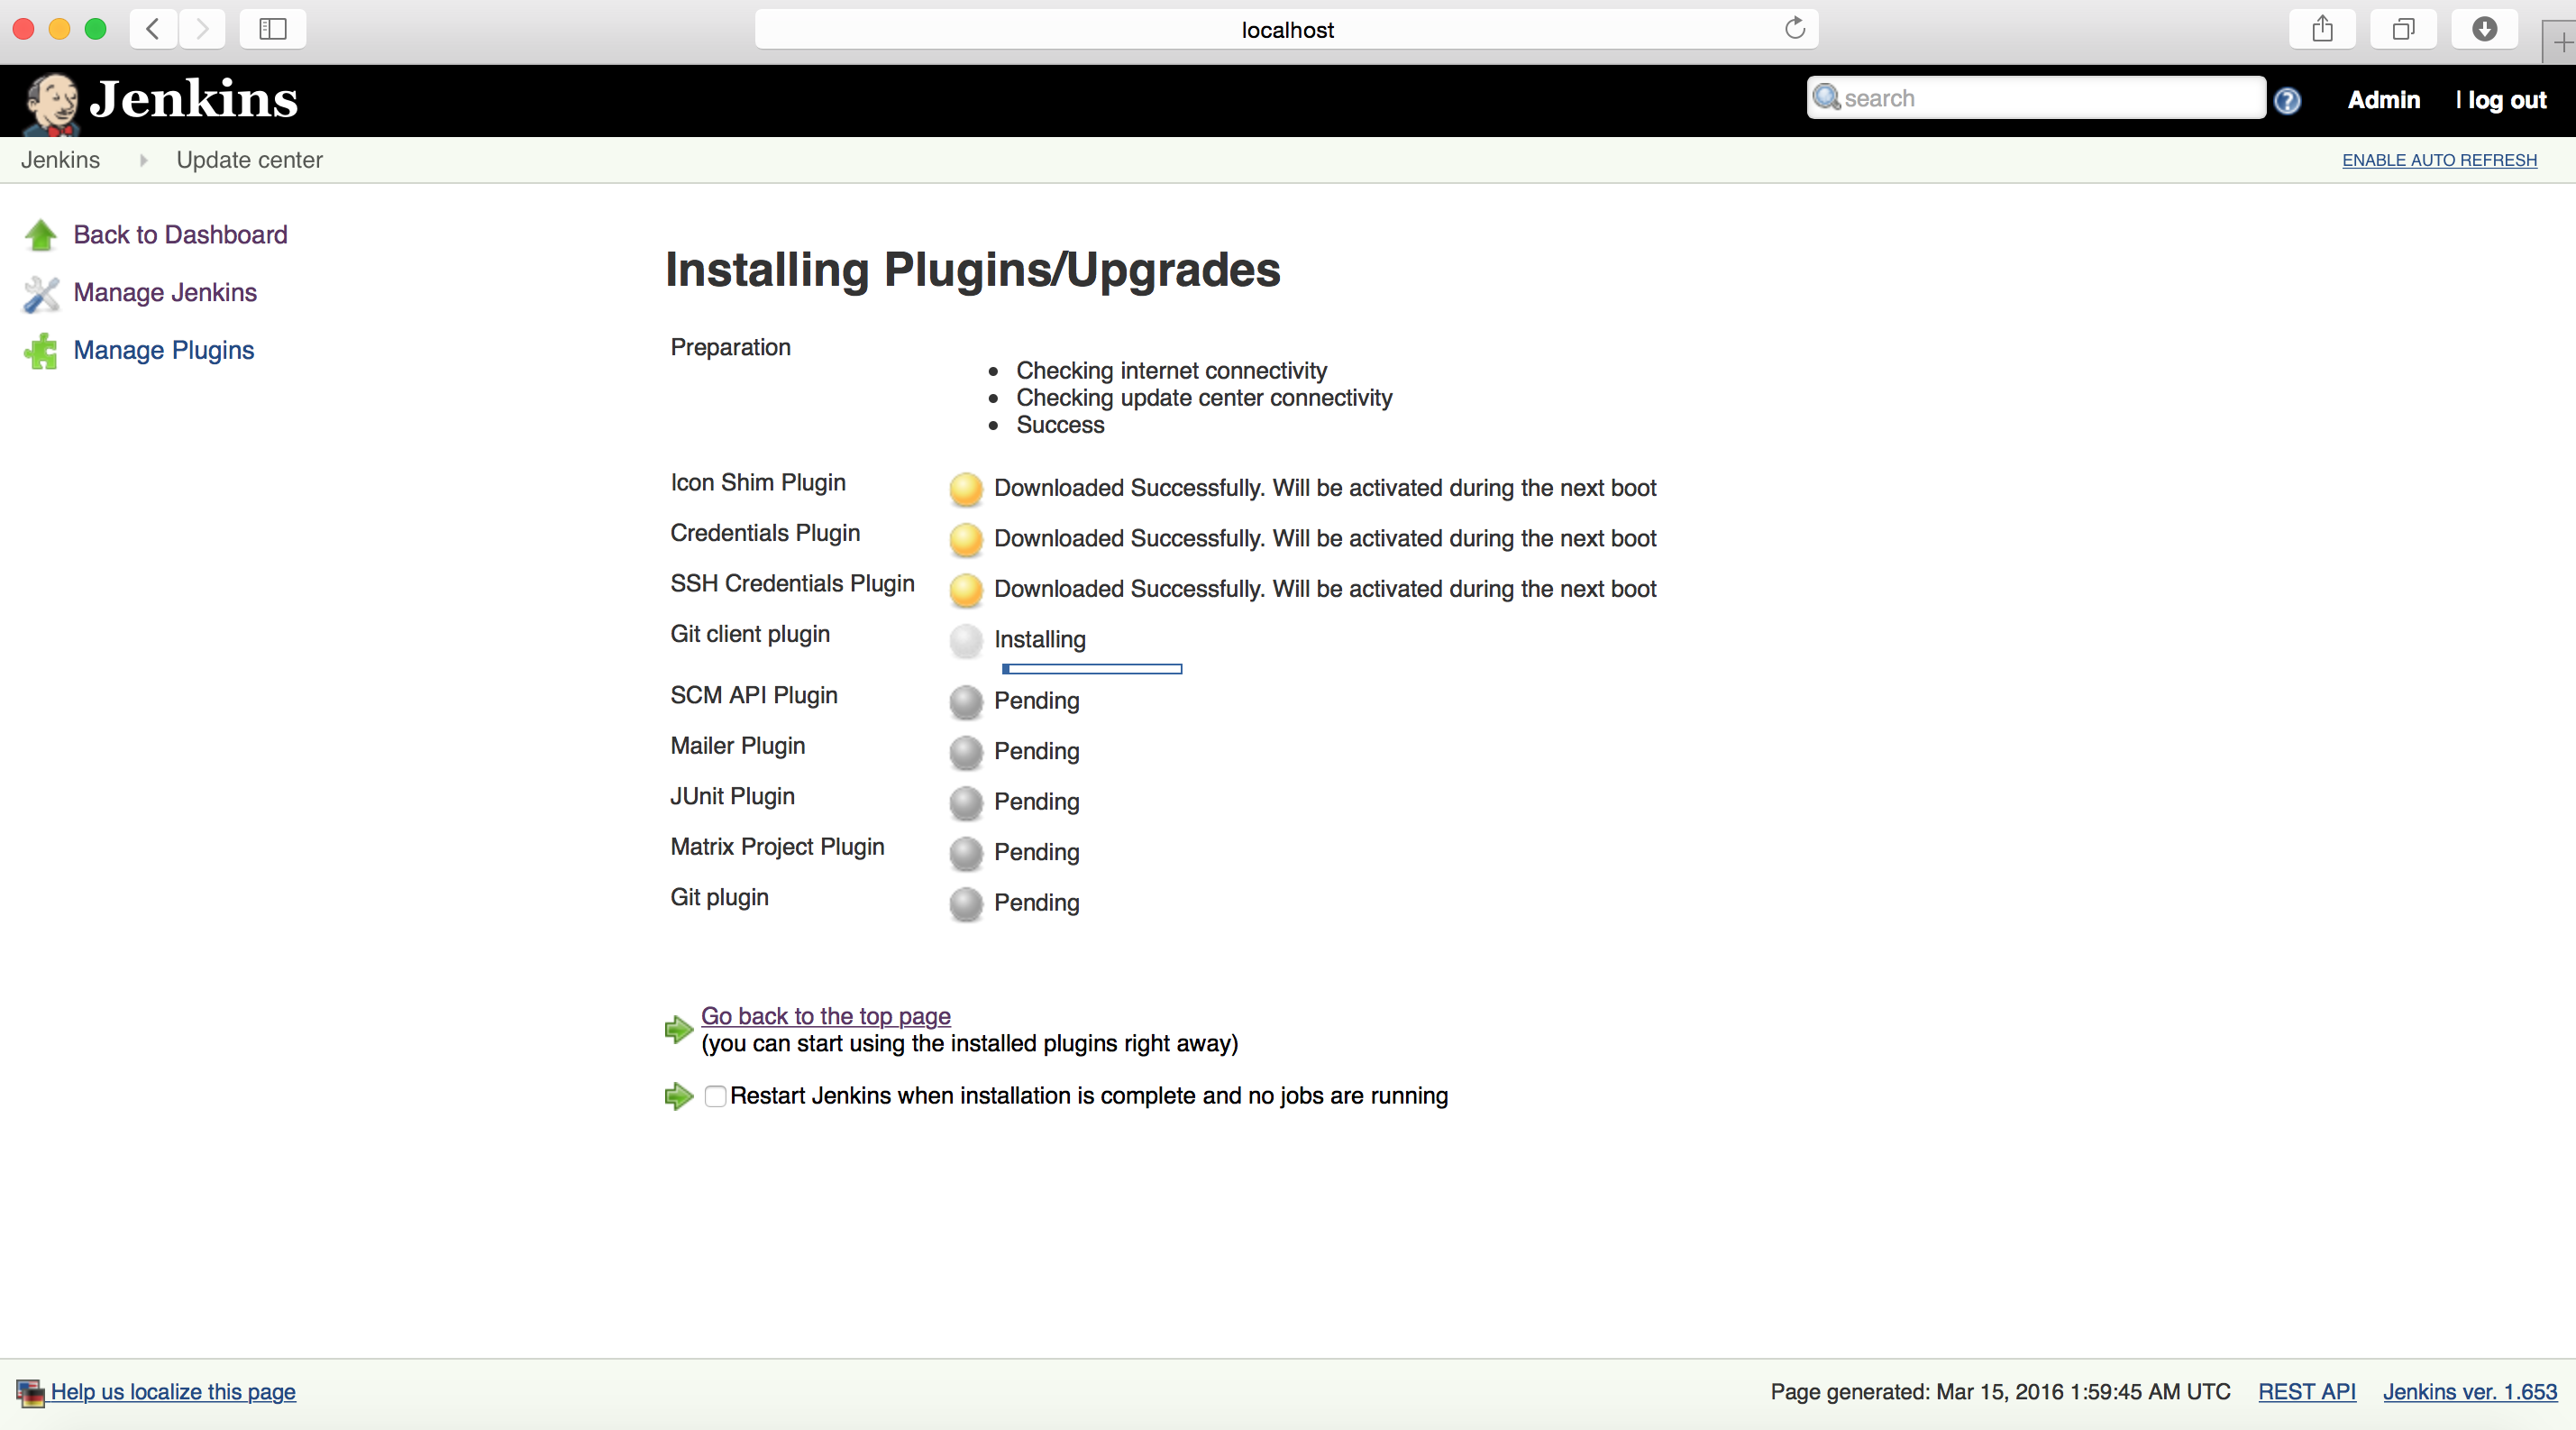This screenshot has width=2576, height=1430.
Task: Click the Matrix Project Plugin name
Action: [x=777, y=847]
